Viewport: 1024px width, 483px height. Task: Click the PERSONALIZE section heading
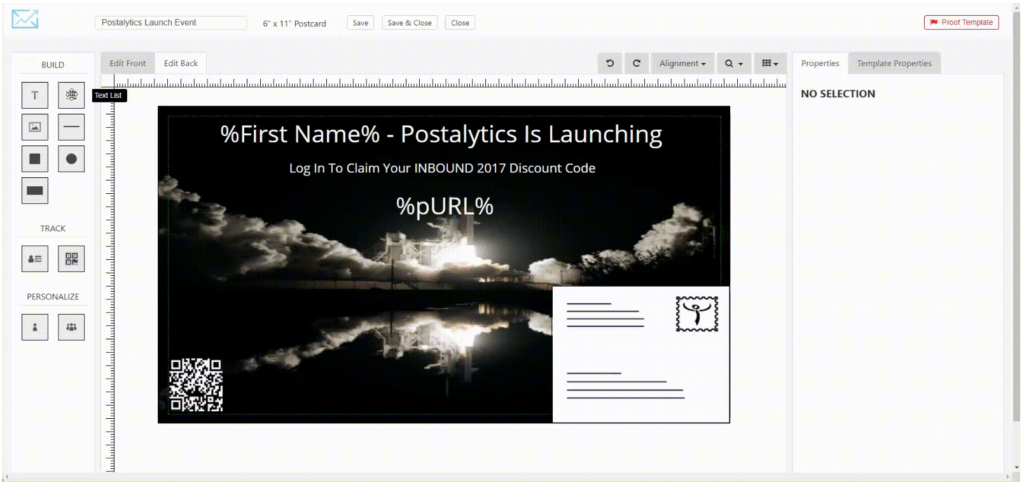point(53,297)
